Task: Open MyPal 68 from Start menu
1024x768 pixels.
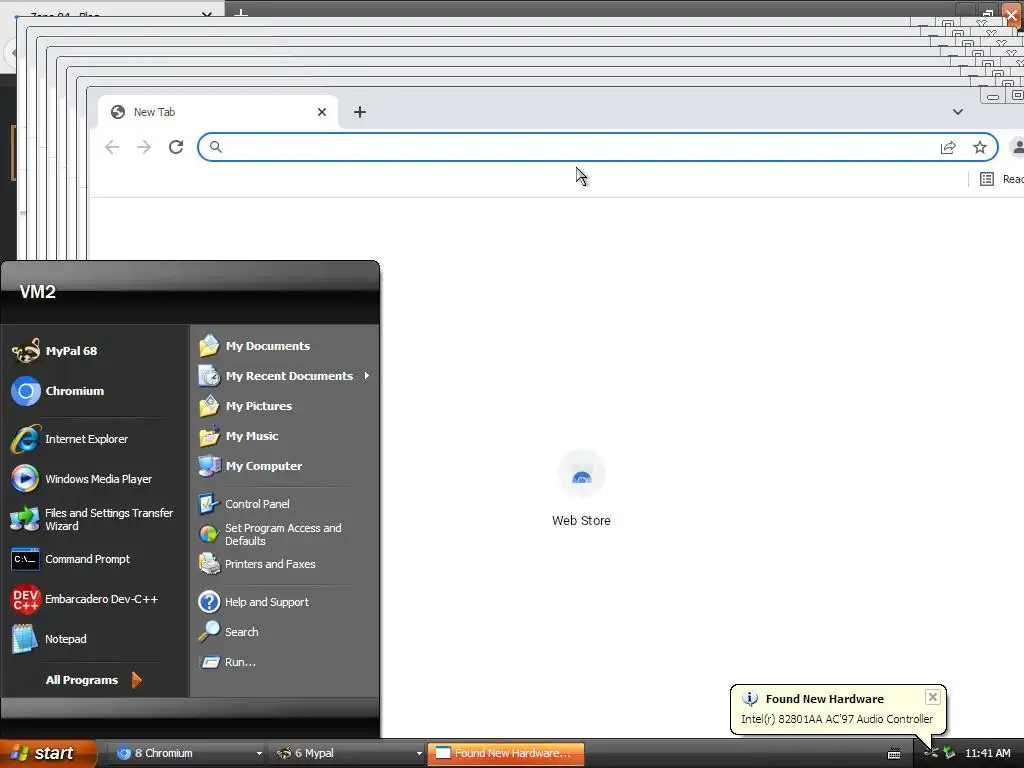Action: coord(95,351)
